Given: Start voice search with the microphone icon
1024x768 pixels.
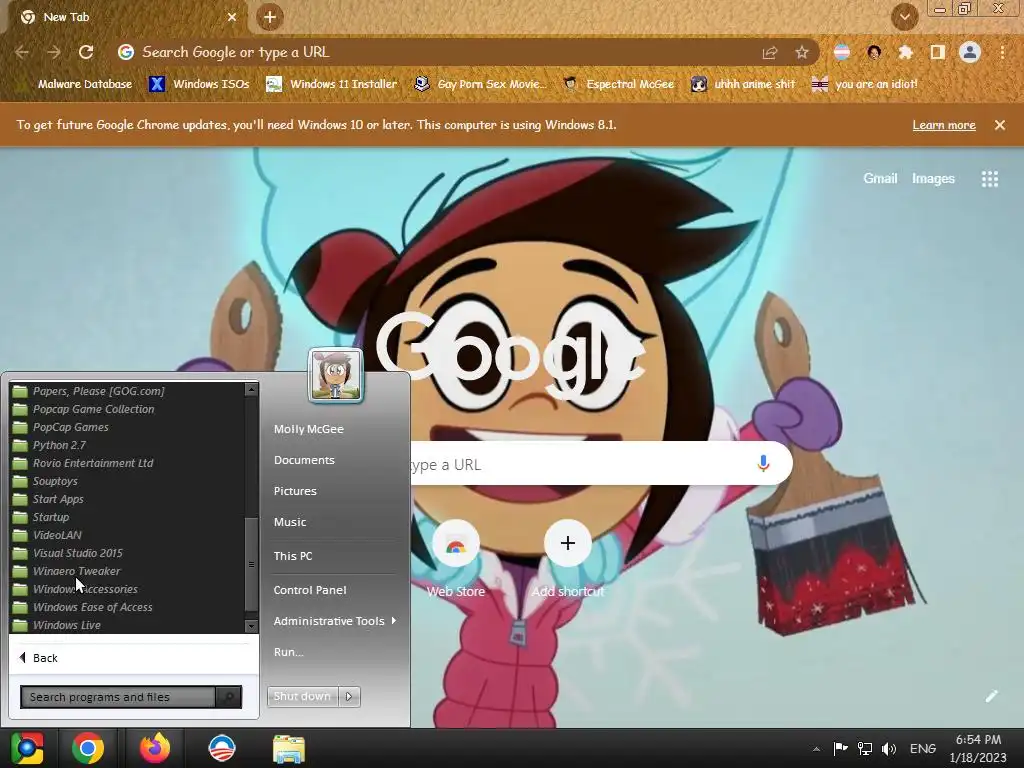Looking at the screenshot, I should (763, 464).
